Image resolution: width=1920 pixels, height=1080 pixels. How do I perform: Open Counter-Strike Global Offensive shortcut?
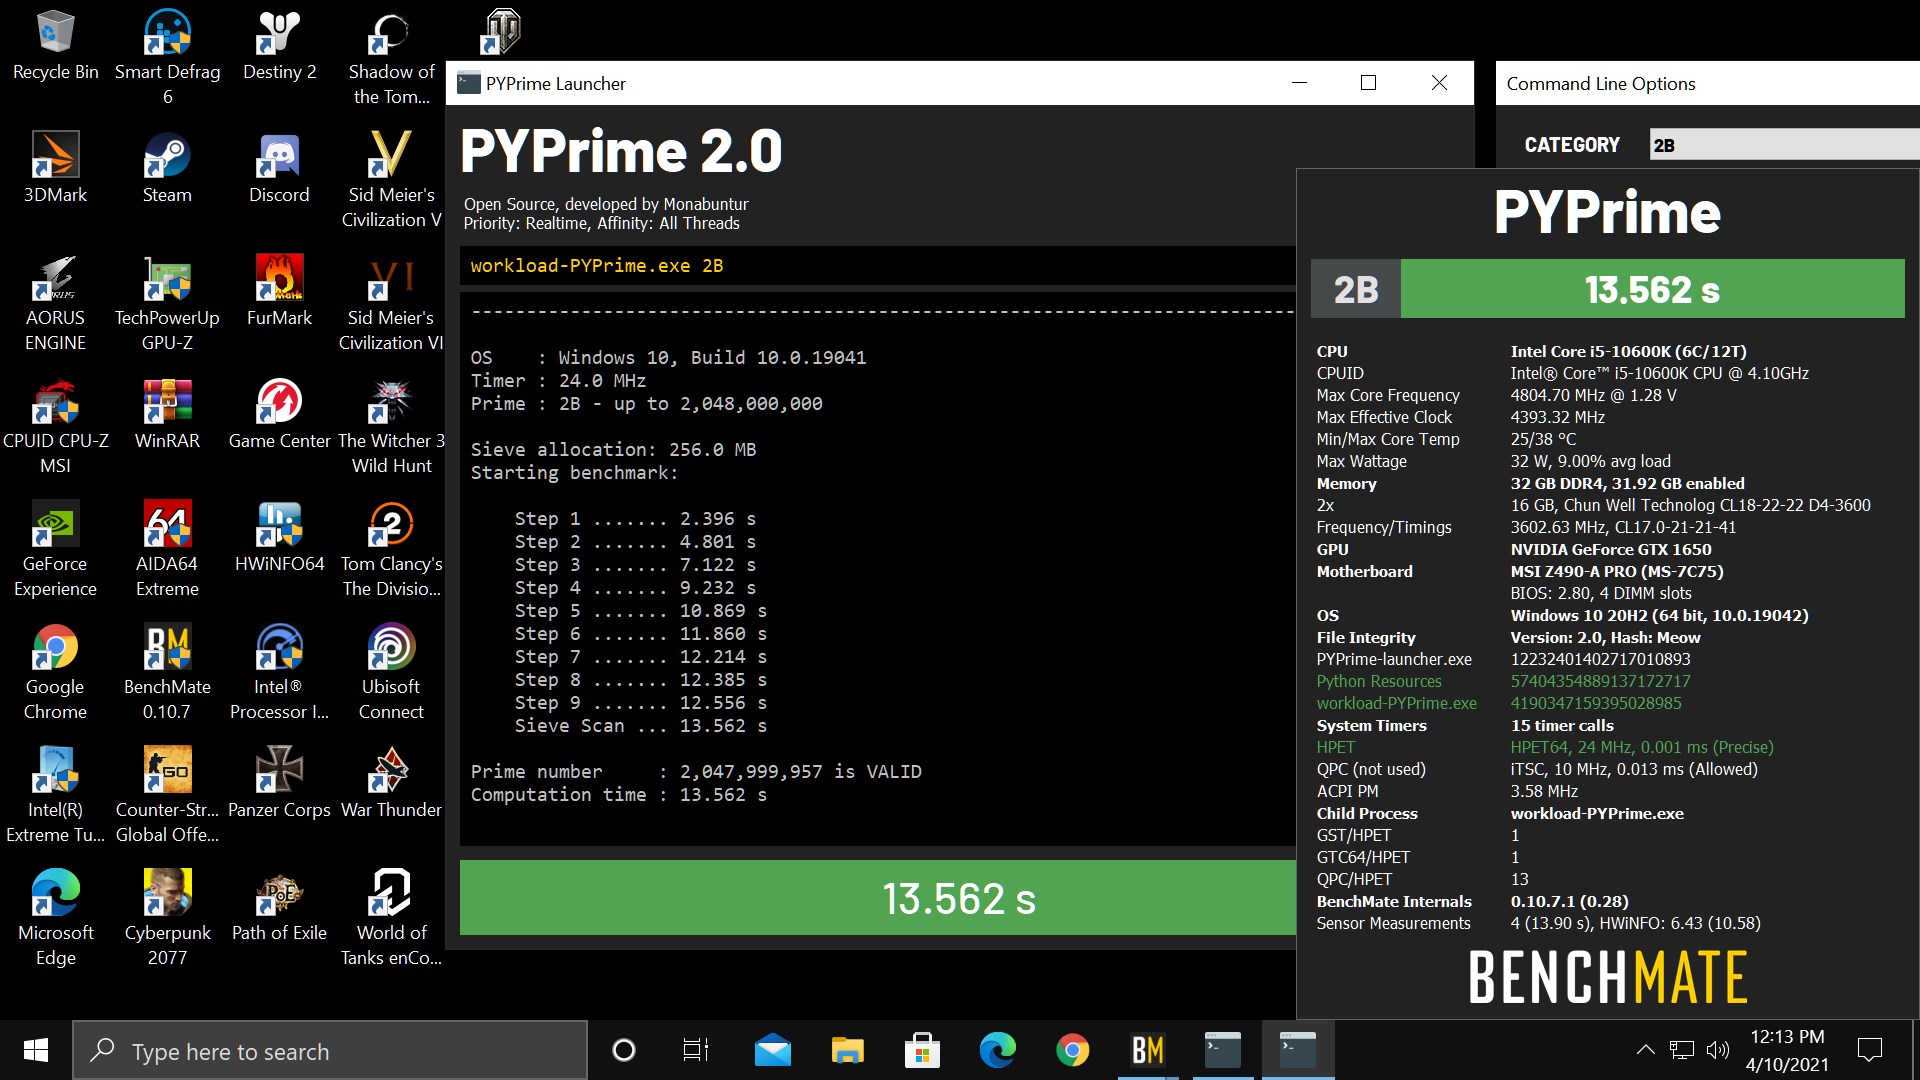[167, 796]
